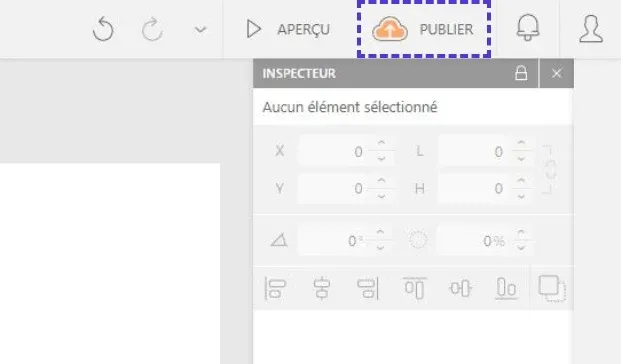Open the user account icon
The width and height of the screenshot is (621, 364).
[x=591, y=29]
